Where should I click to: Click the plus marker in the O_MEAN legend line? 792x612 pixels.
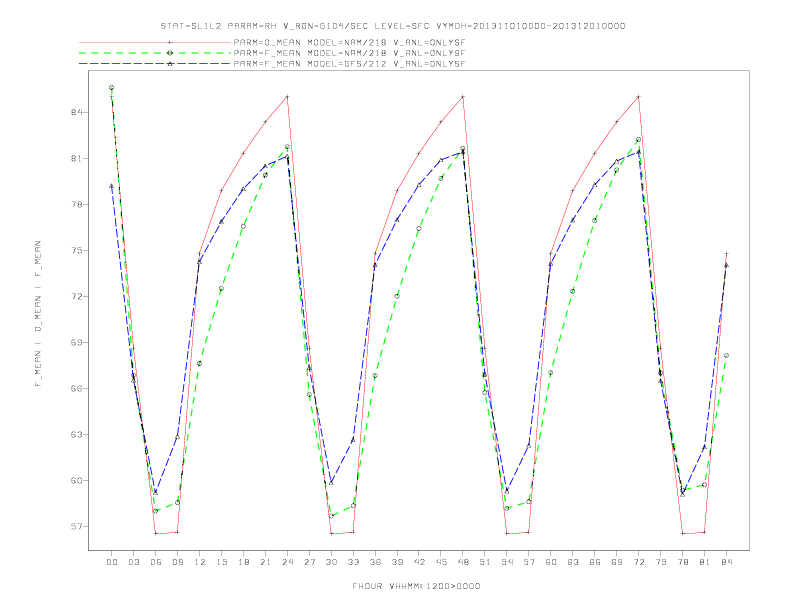click(x=170, y=42)
